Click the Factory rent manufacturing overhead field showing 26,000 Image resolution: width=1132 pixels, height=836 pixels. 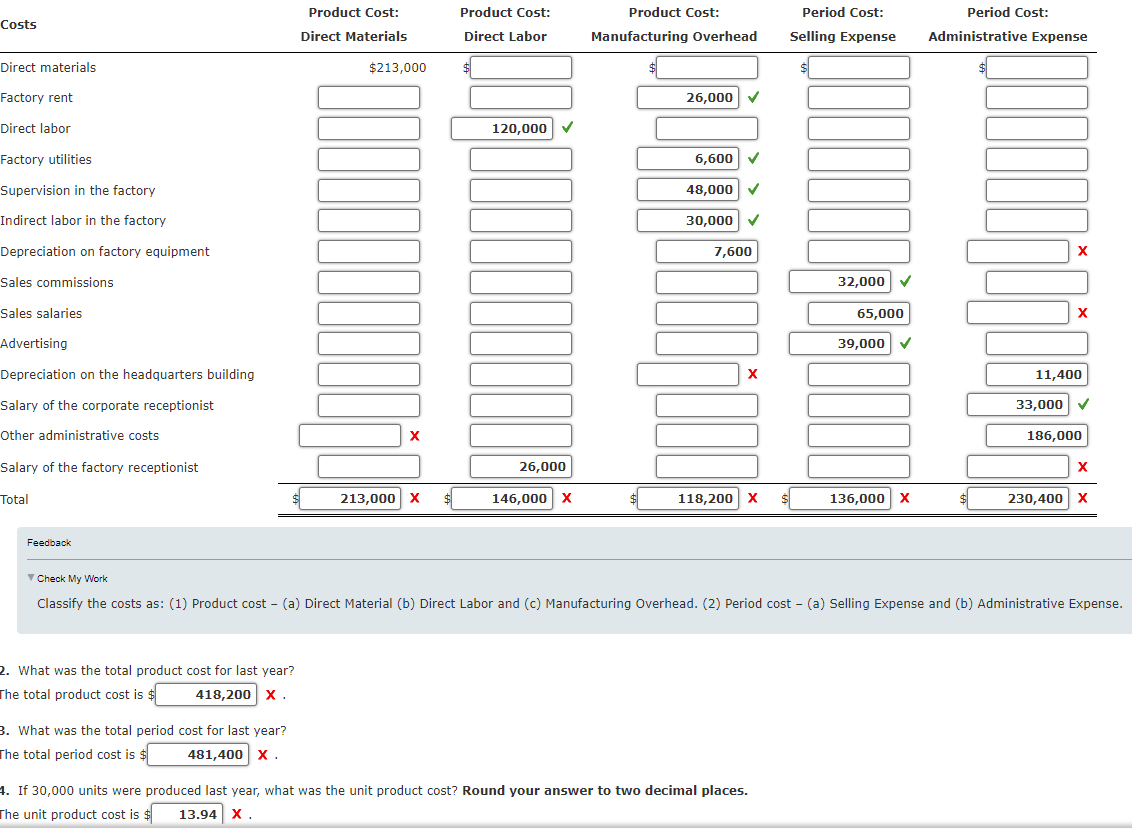[x=688, y=97]
